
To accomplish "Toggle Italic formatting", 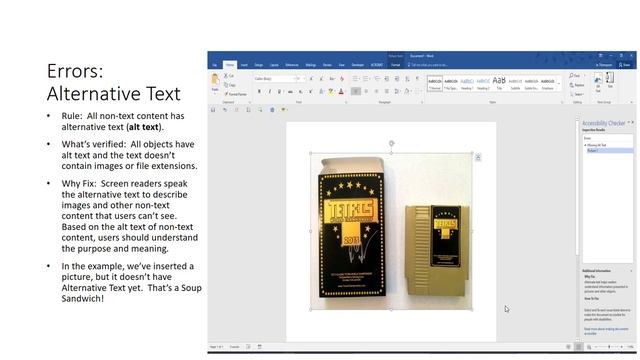I will (x=269, y=91).
